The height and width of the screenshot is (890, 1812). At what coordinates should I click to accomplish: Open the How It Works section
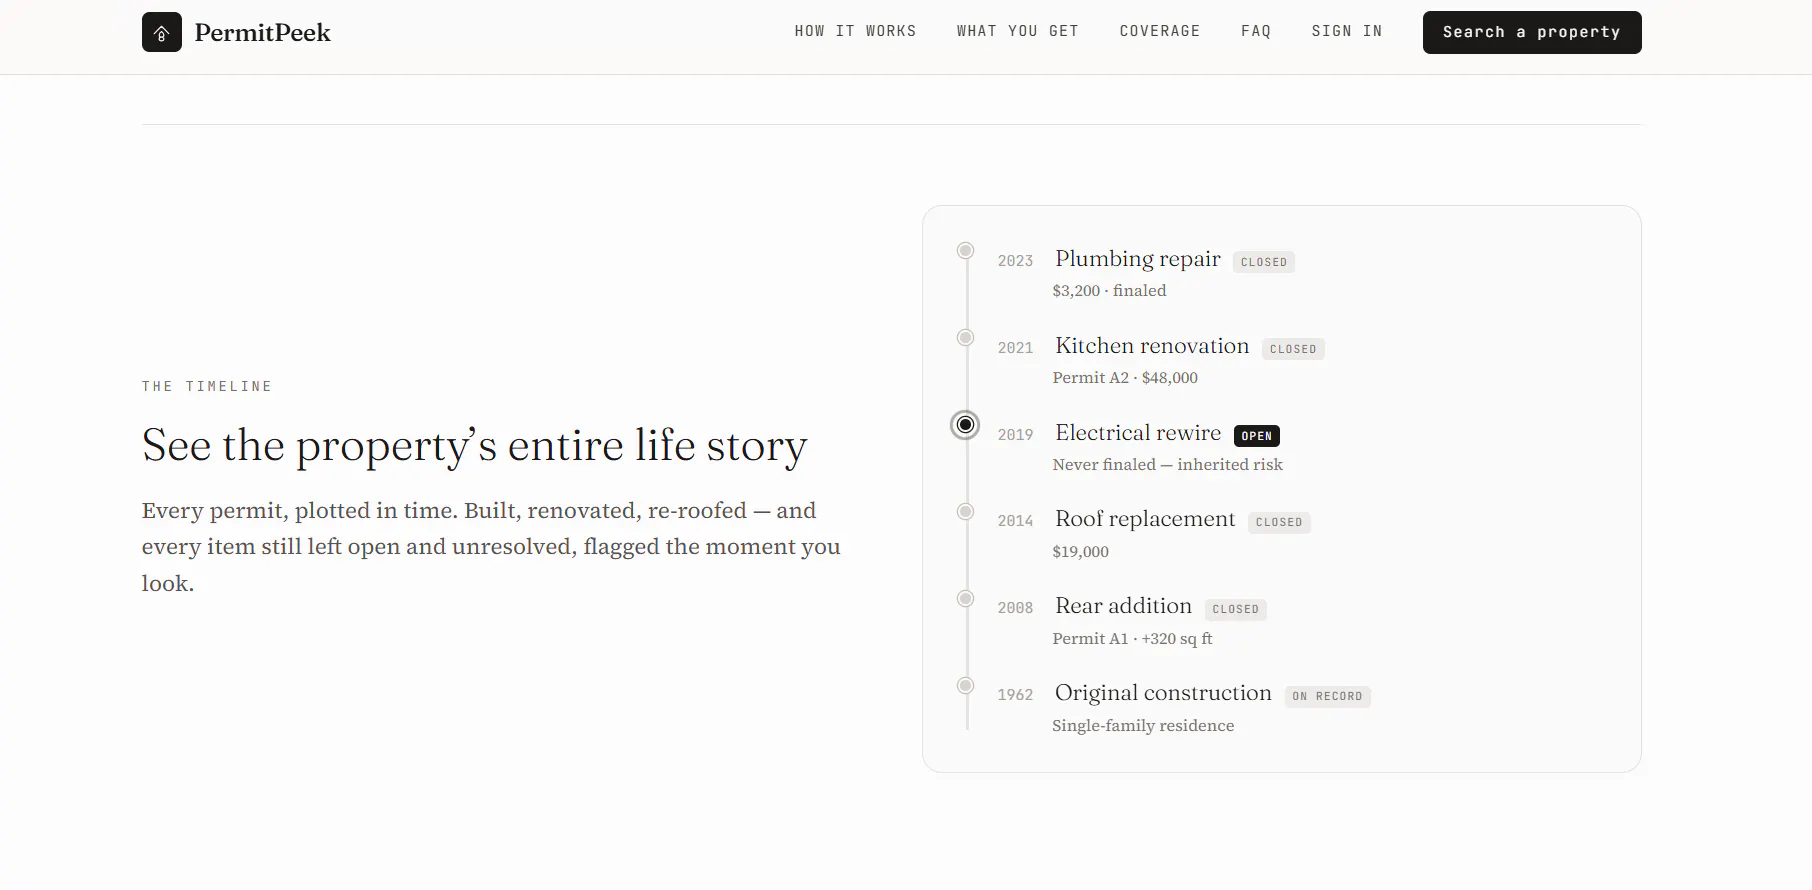pos(855,31)
